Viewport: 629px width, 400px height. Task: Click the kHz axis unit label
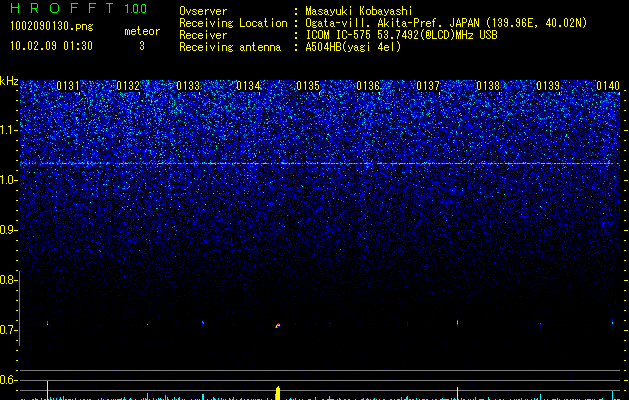point(9,81)
